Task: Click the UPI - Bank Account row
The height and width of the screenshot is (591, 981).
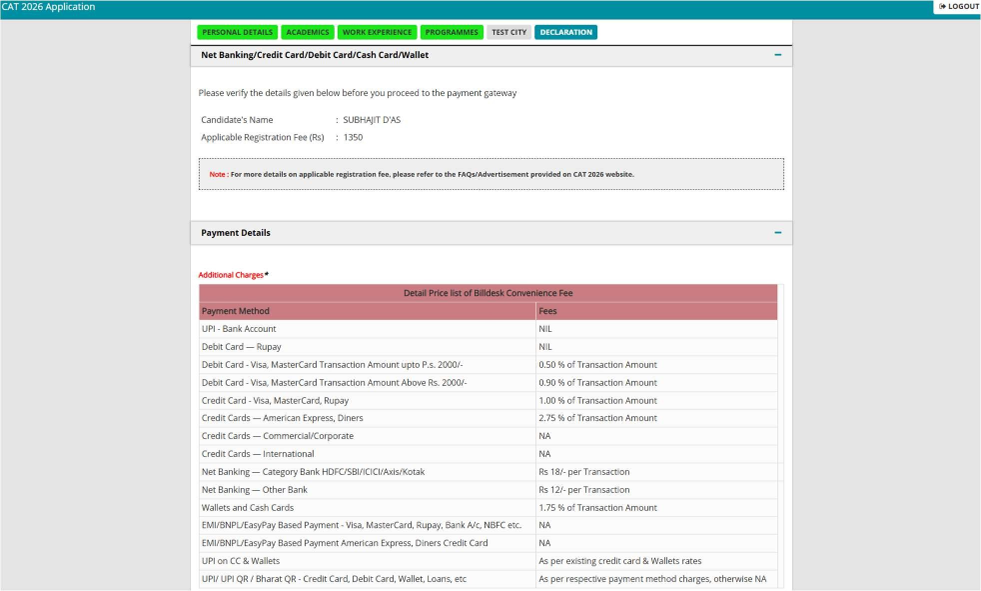Action: 488,329
